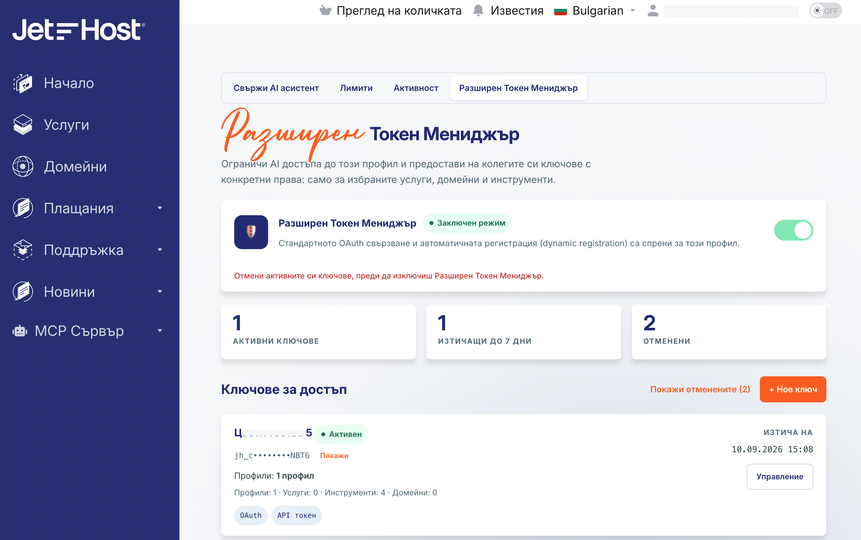The height and width of the screenshot is (540, 861).
Task: Click the Ключове за достъп heading
Action: [x=284, y=389]
